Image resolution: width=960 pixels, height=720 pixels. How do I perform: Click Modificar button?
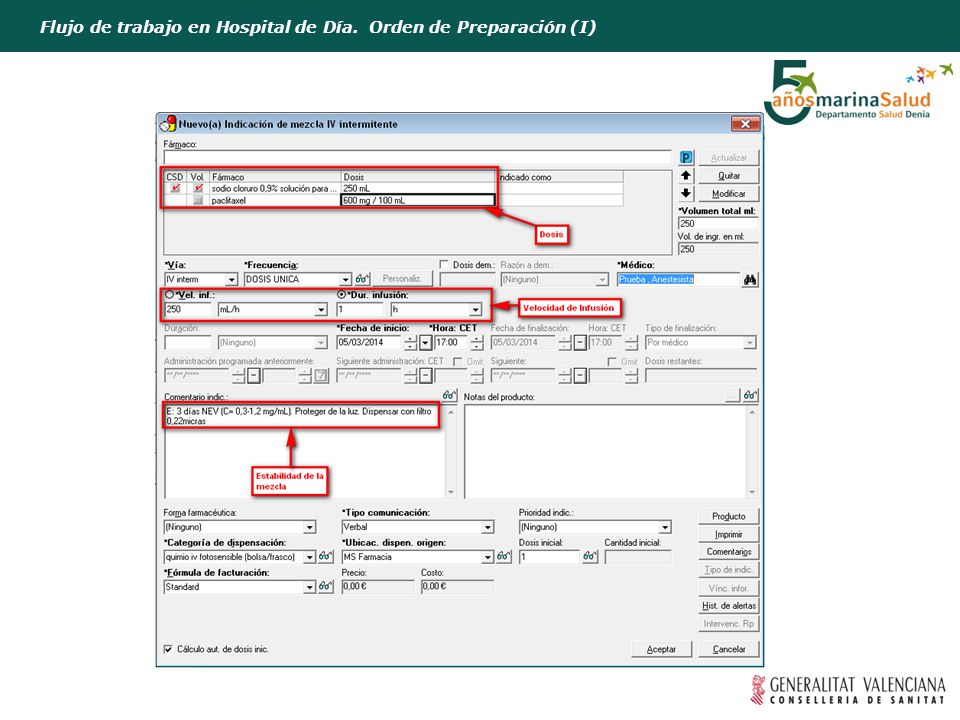(729, 193)
